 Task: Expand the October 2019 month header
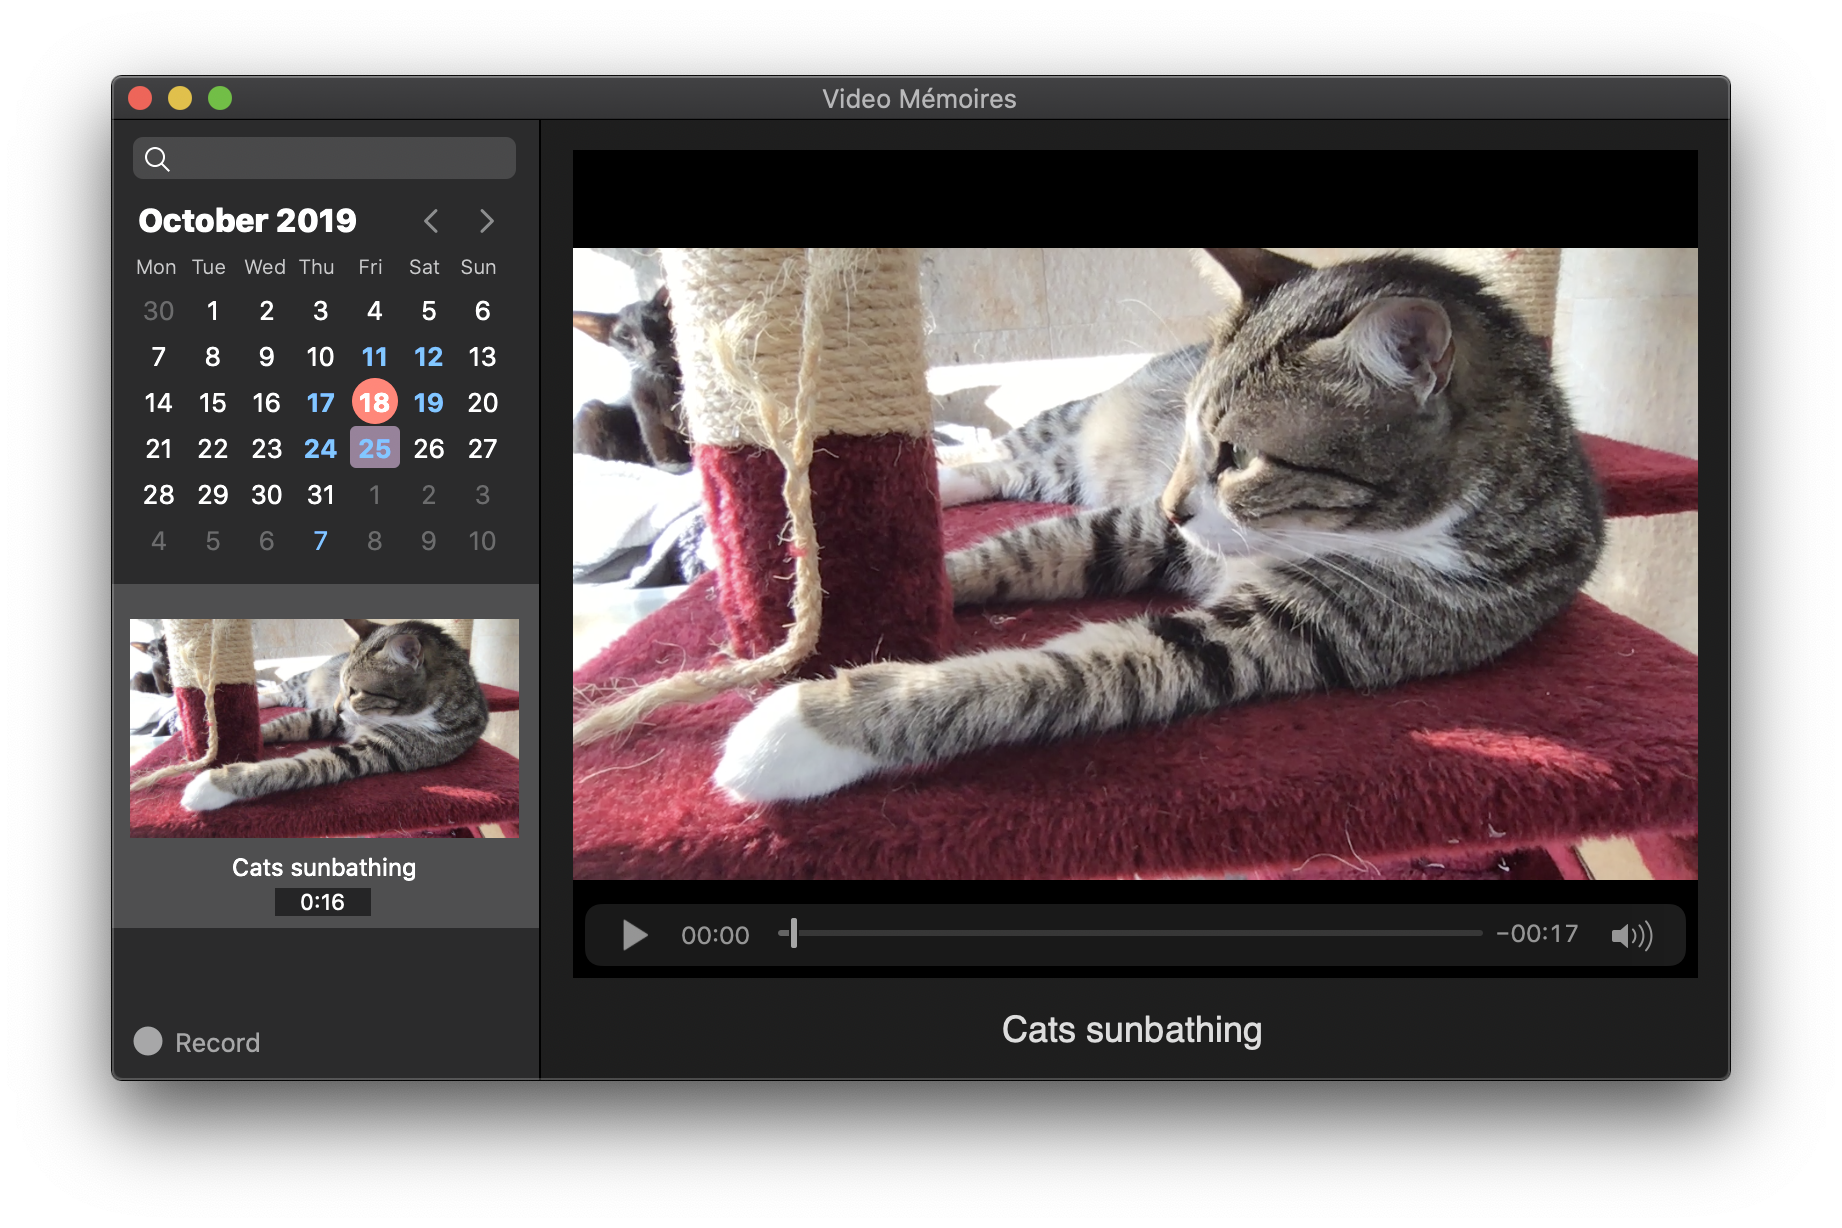point(246,220)
